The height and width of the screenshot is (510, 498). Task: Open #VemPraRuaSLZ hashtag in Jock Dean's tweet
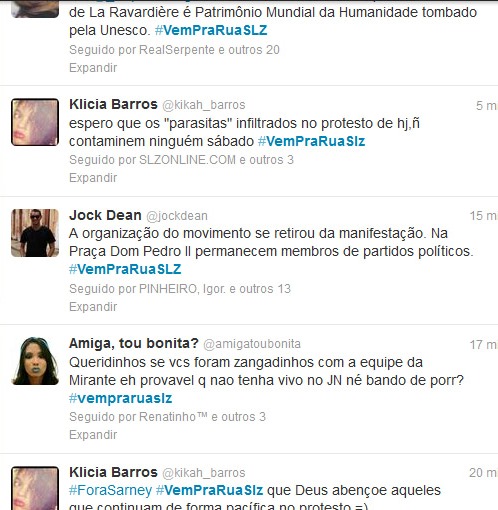coord(125,269)
